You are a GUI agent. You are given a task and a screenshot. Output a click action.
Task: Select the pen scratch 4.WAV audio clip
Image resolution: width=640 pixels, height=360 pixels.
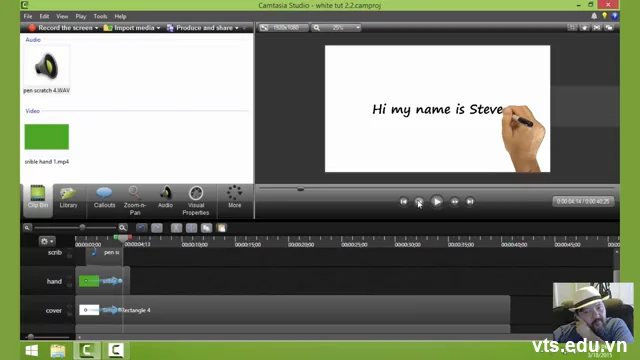pyautogui.click(x=46, y=69)
